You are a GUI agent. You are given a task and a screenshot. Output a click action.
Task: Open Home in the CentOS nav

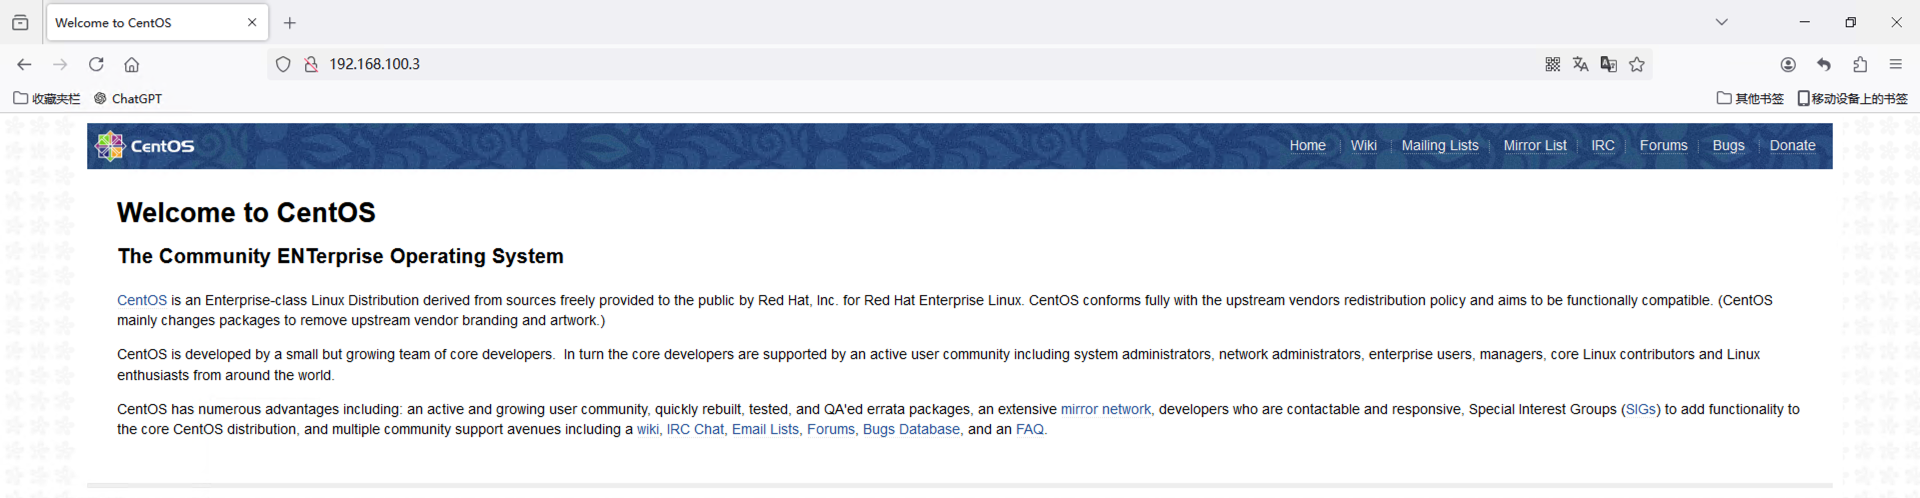(1307, 146)
